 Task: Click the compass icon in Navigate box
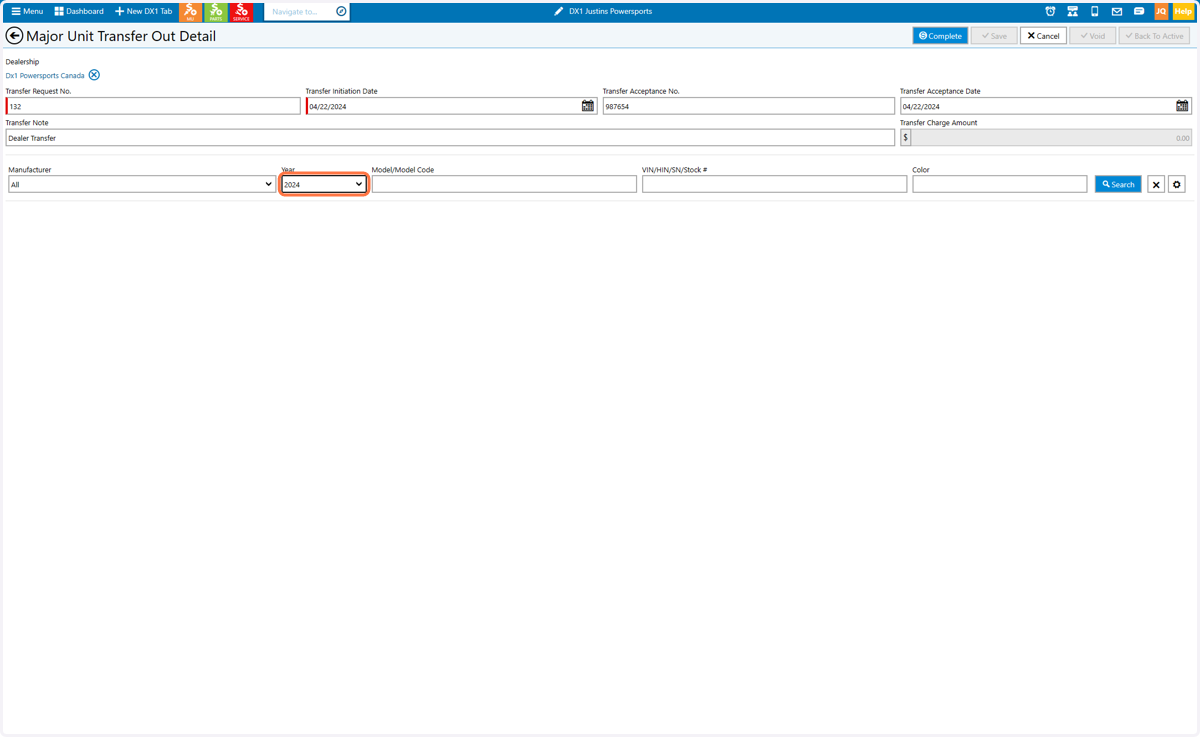[341, 11]
